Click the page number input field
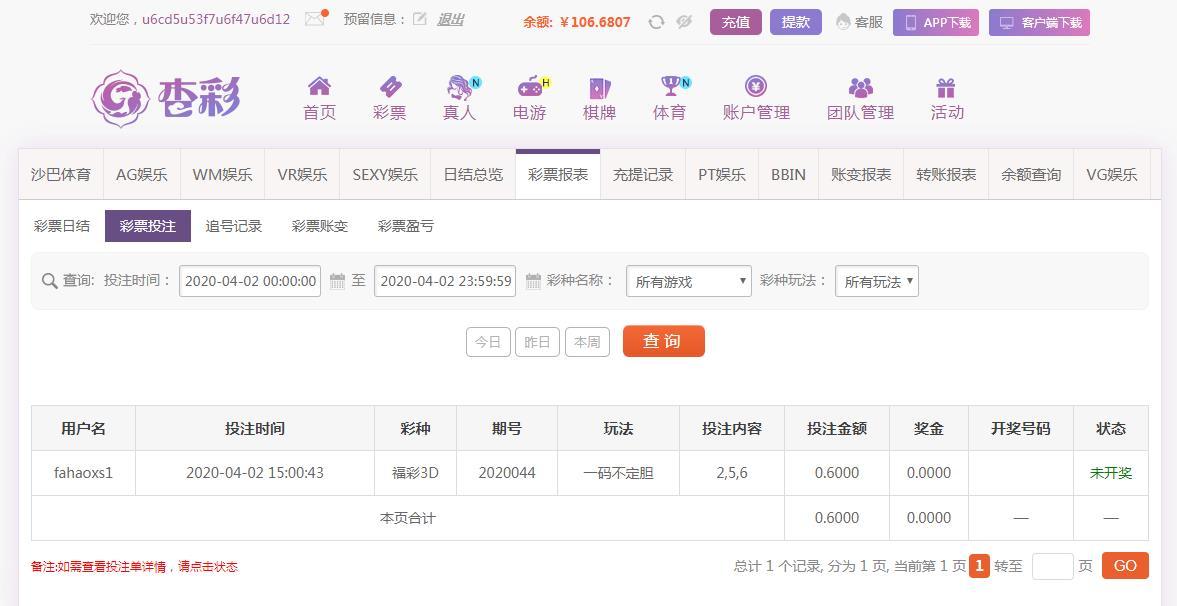The height and width of the screenshot is (606, 1177). (x=1051, y=566)
